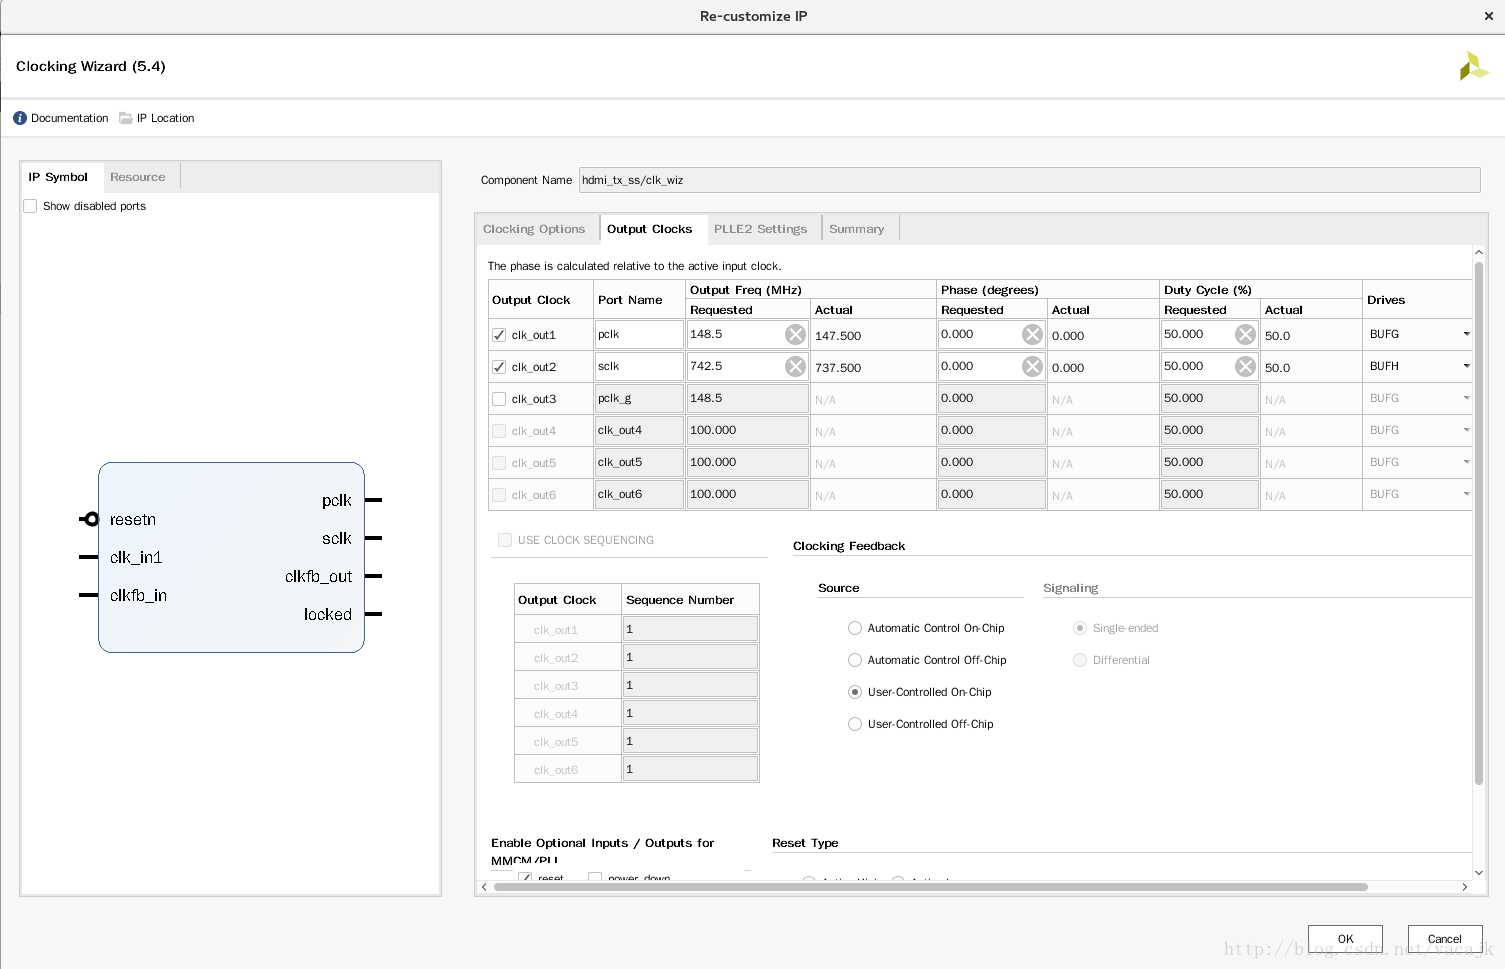This screenshot has width=1505, height=969.
Task: Select Automatic Control On-Chip feedback source
Action: [x=855, y=628]
